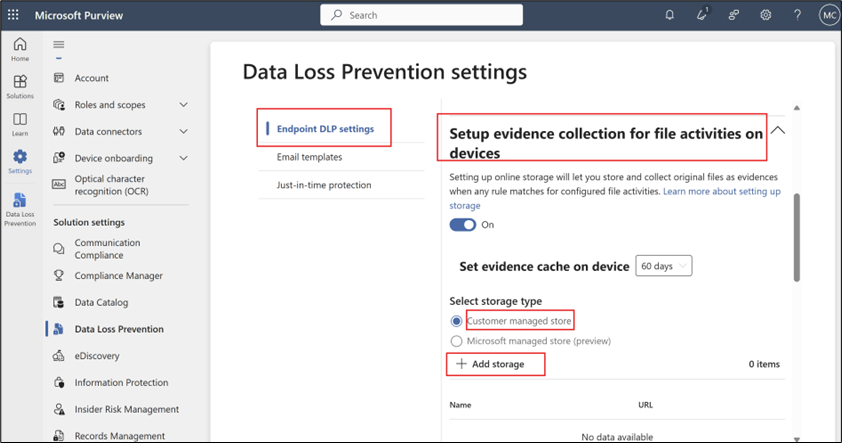This screenshot has width=842, height=443.
Task: Click the Data connectors icon
Action: [x=59, y=131]
